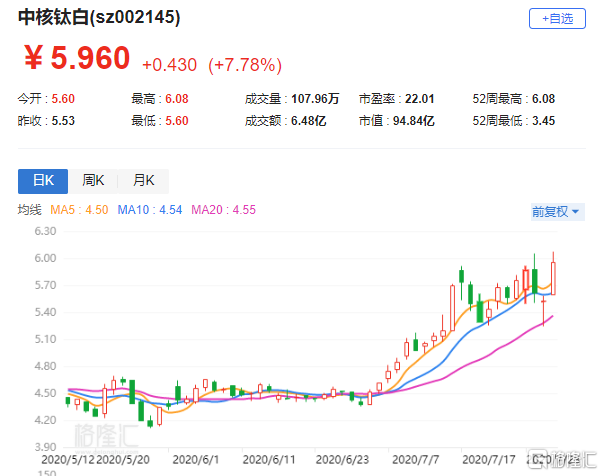Image resolution: width=603 pixels, height=476 pixels.
Task: Switch to the 周K weekly chart tab
Action: [93, 181]
